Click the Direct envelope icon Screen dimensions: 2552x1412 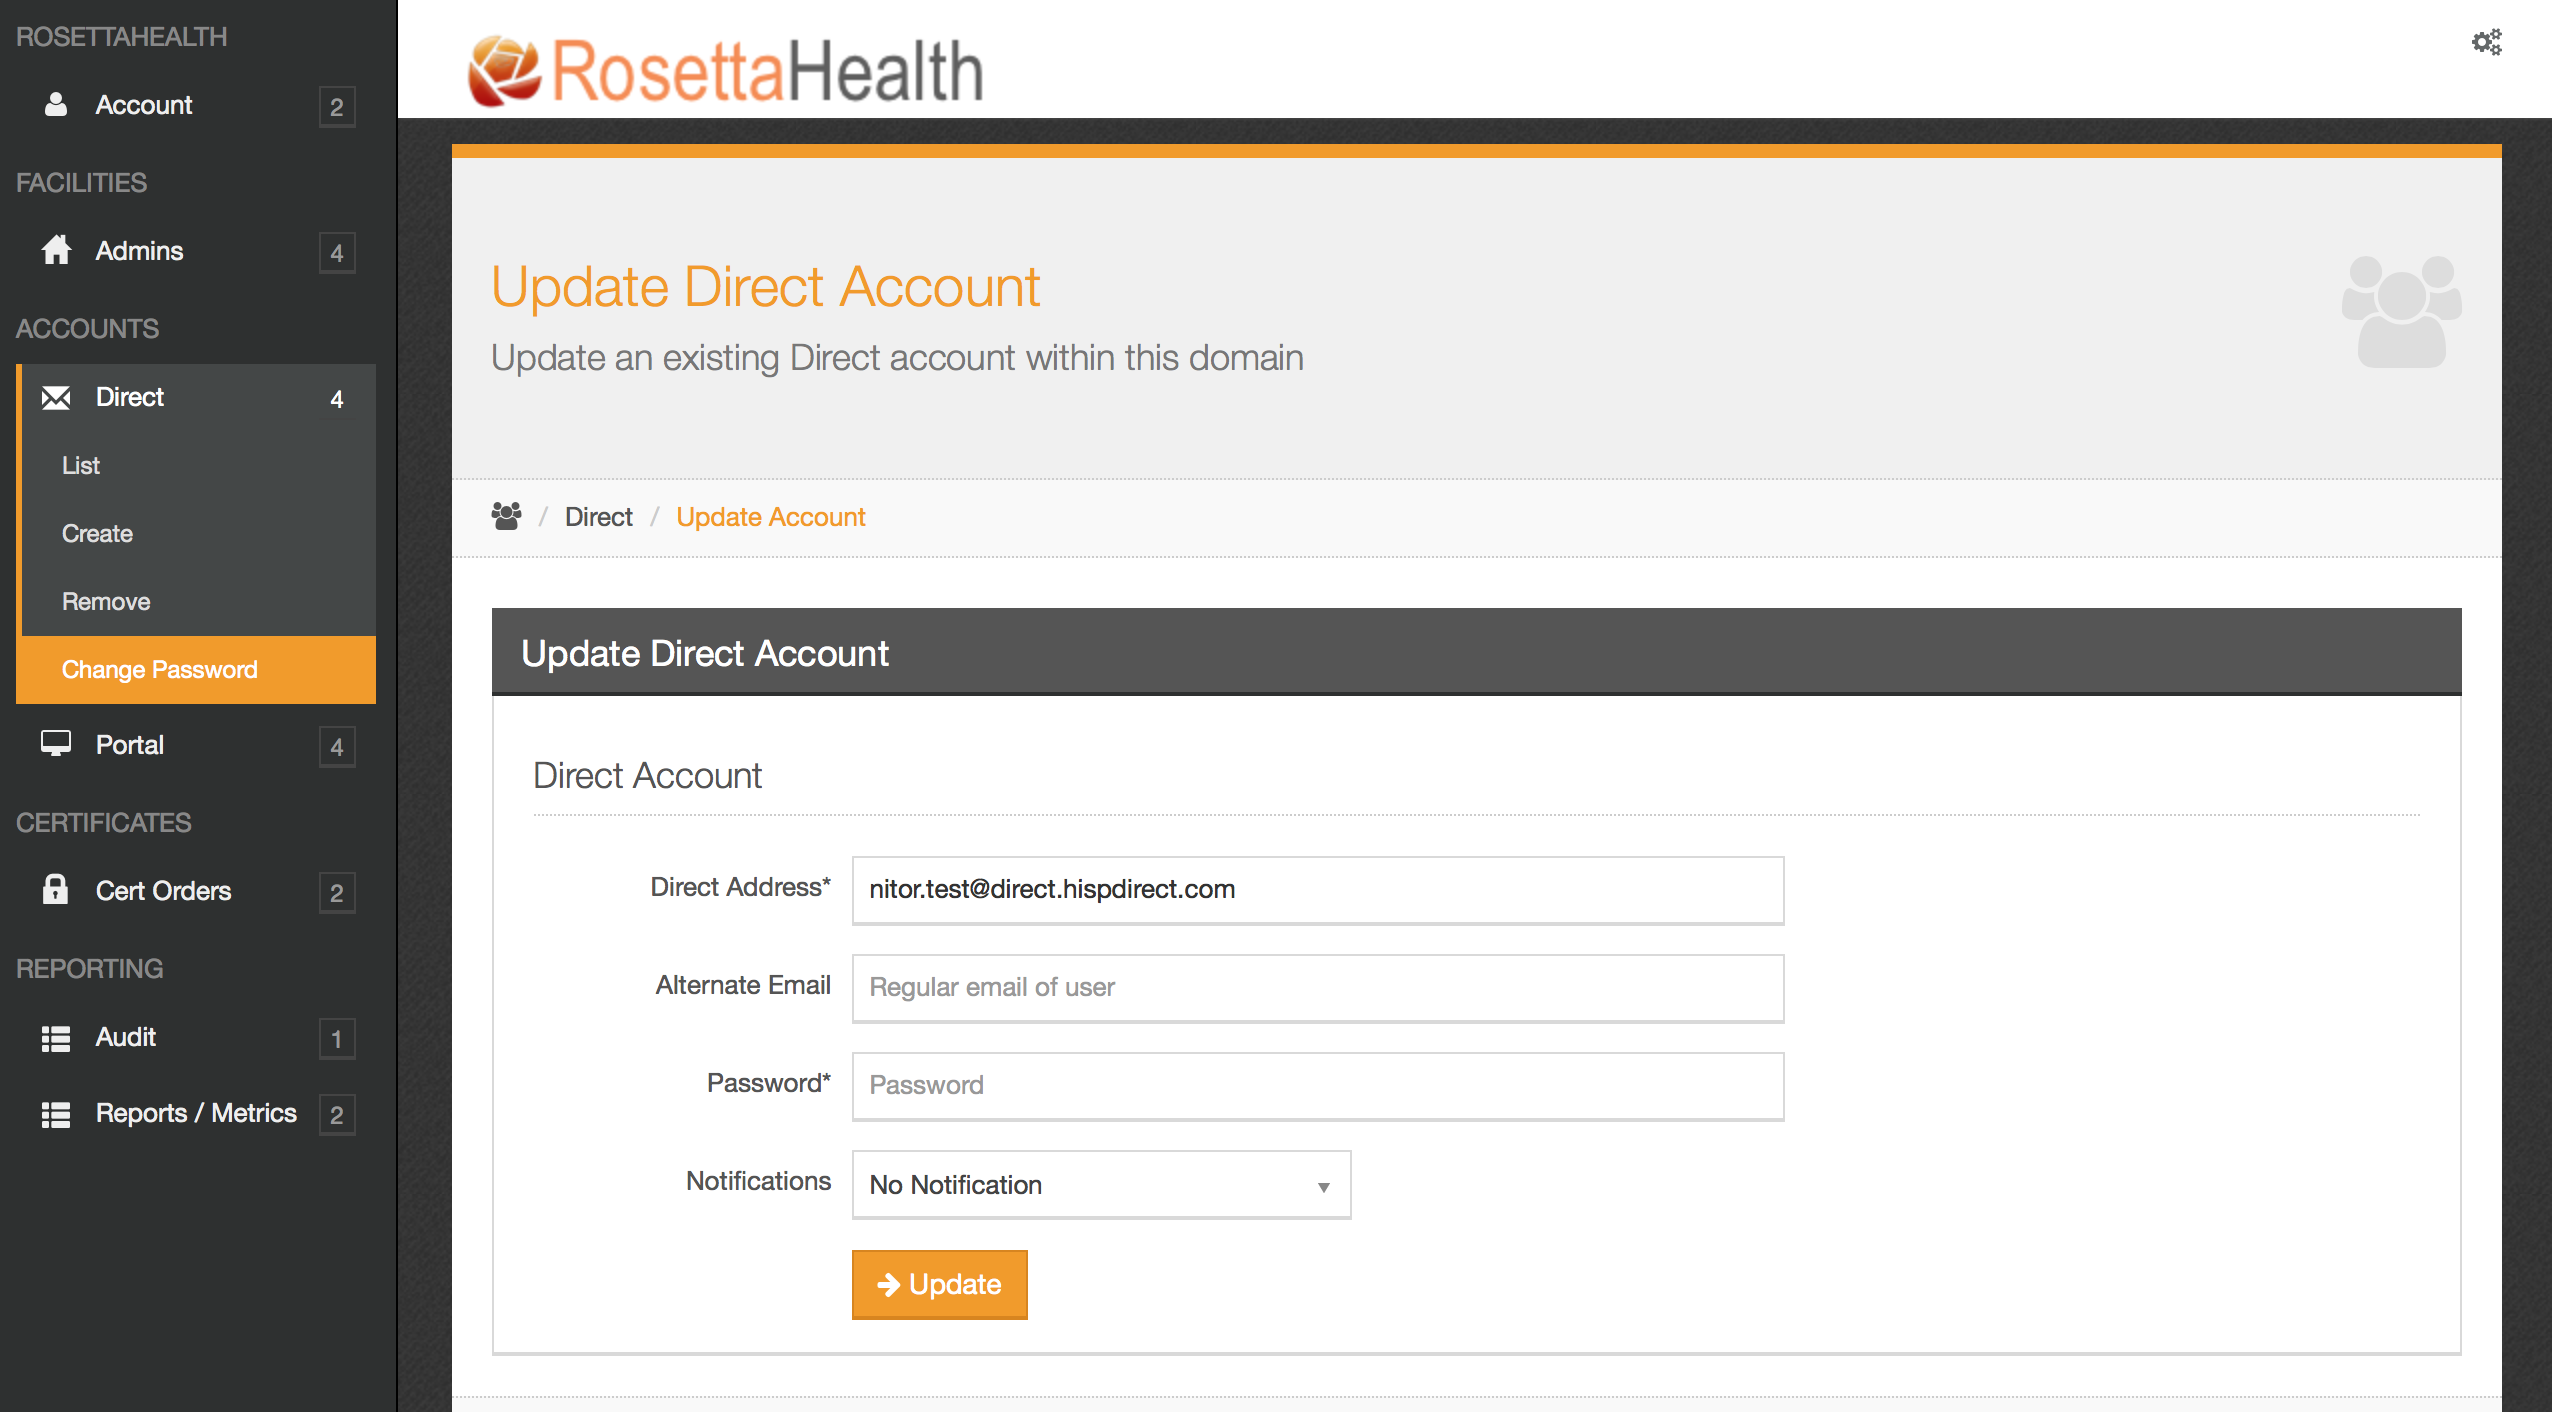click(x=56, y=397)
